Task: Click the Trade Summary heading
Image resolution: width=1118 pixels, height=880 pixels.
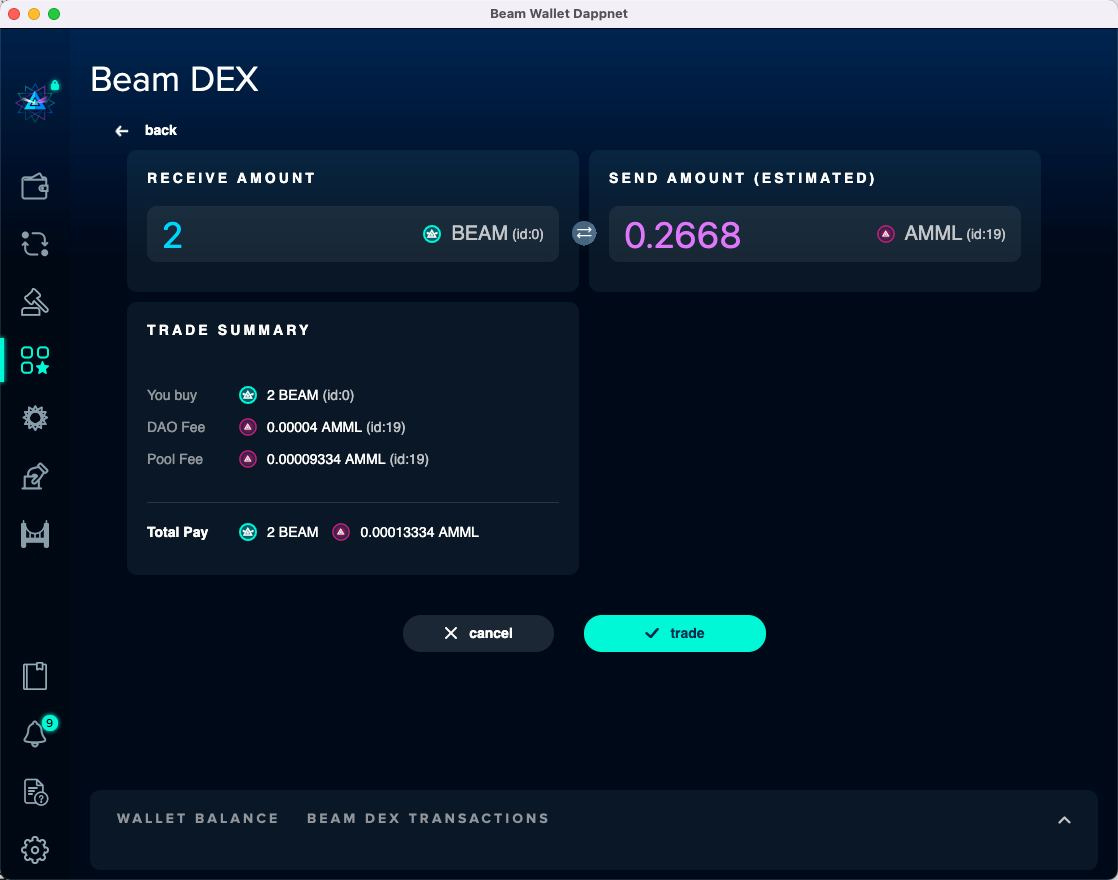Action: [x=228, y=330]
